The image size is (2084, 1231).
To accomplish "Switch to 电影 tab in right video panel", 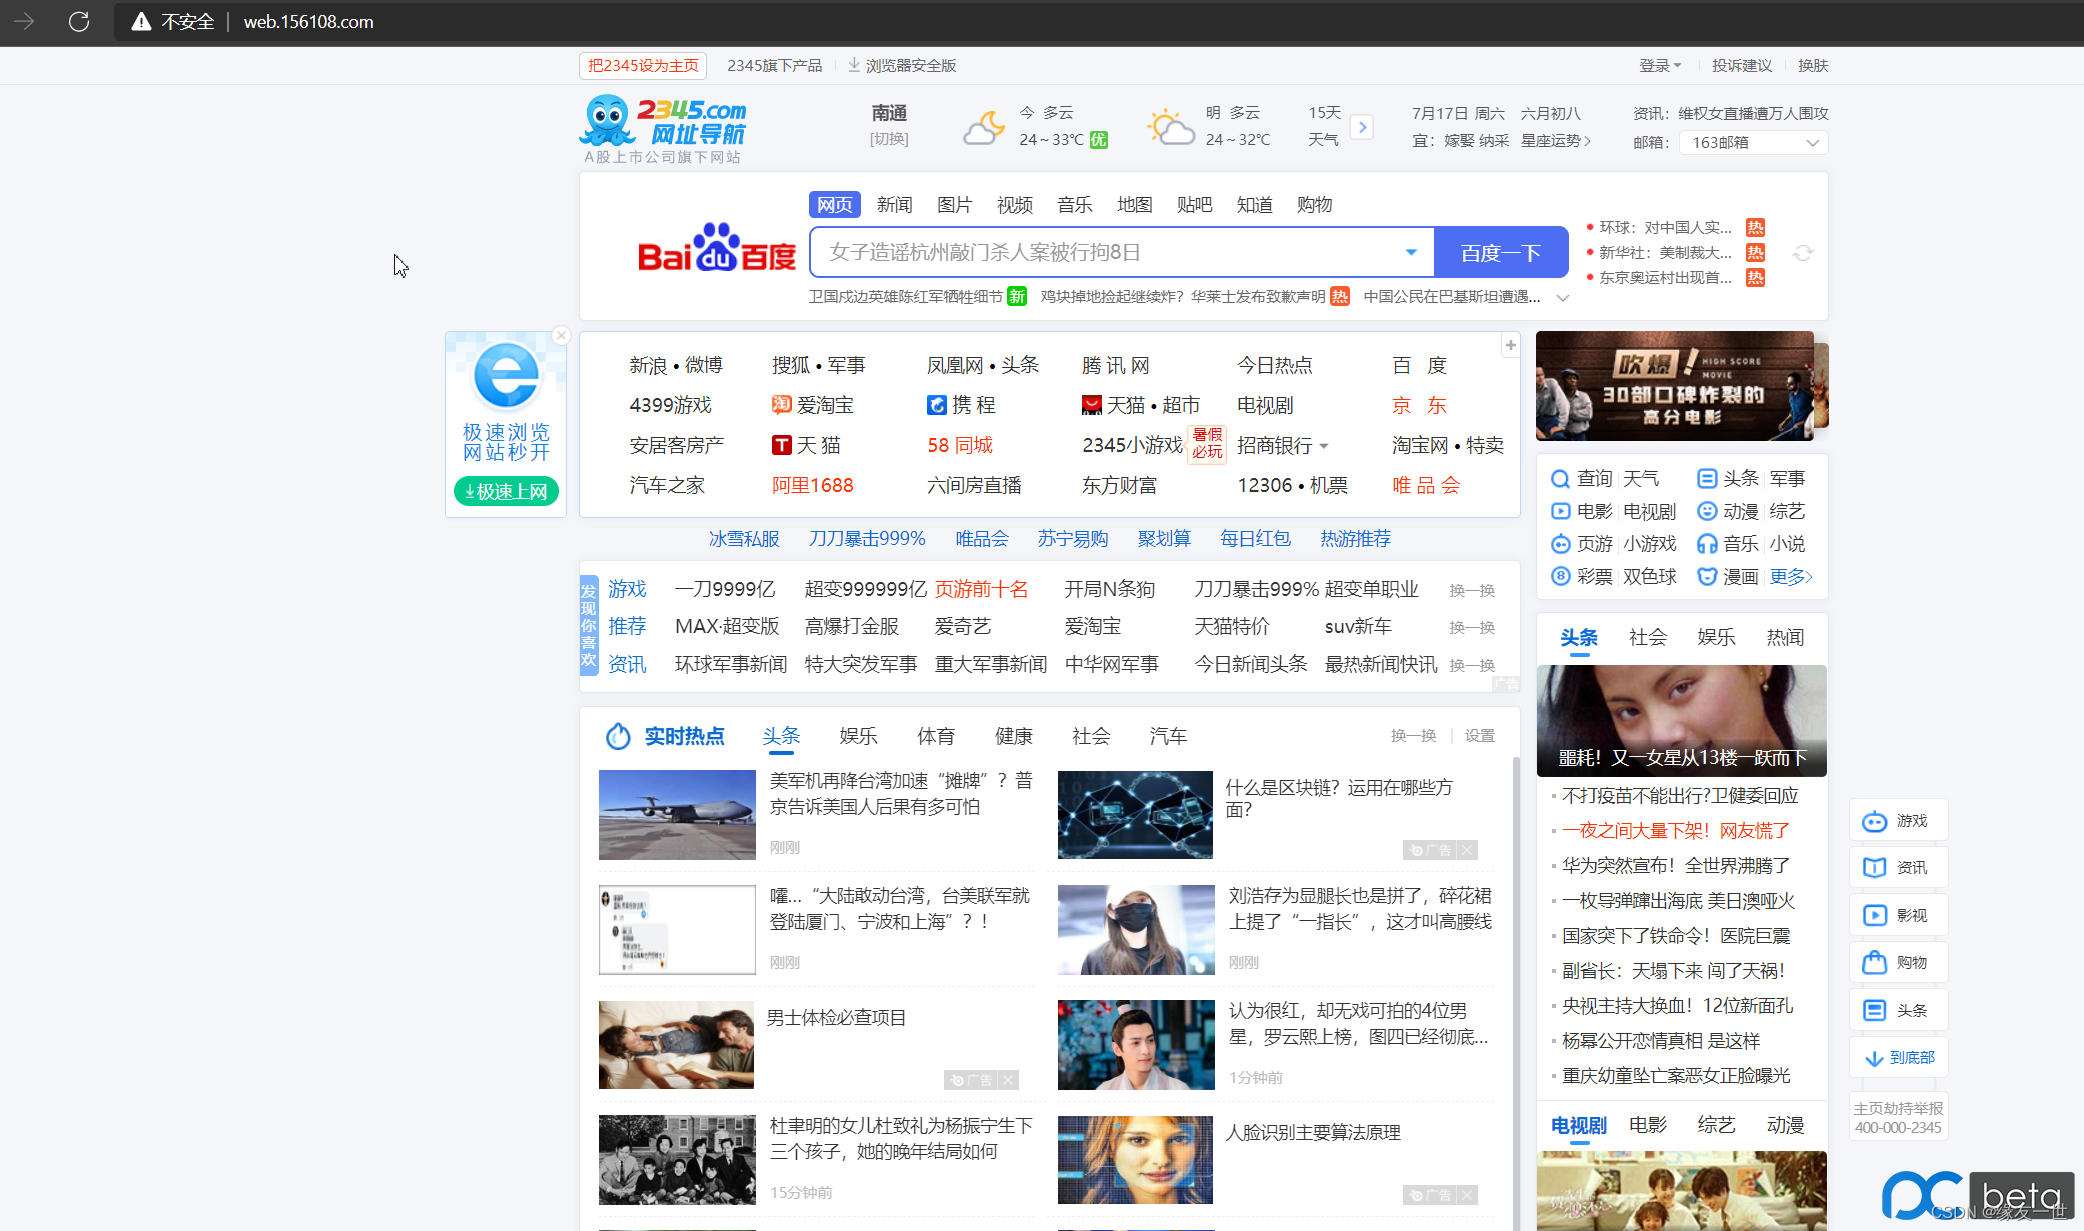I will 1647,1126.
